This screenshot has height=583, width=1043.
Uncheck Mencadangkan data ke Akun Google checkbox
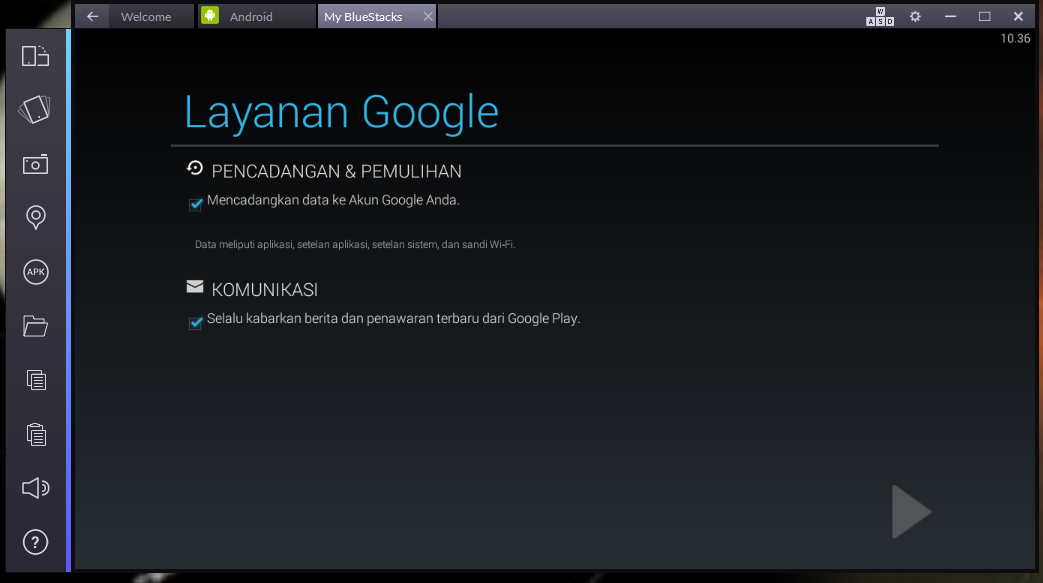[196, 204]
